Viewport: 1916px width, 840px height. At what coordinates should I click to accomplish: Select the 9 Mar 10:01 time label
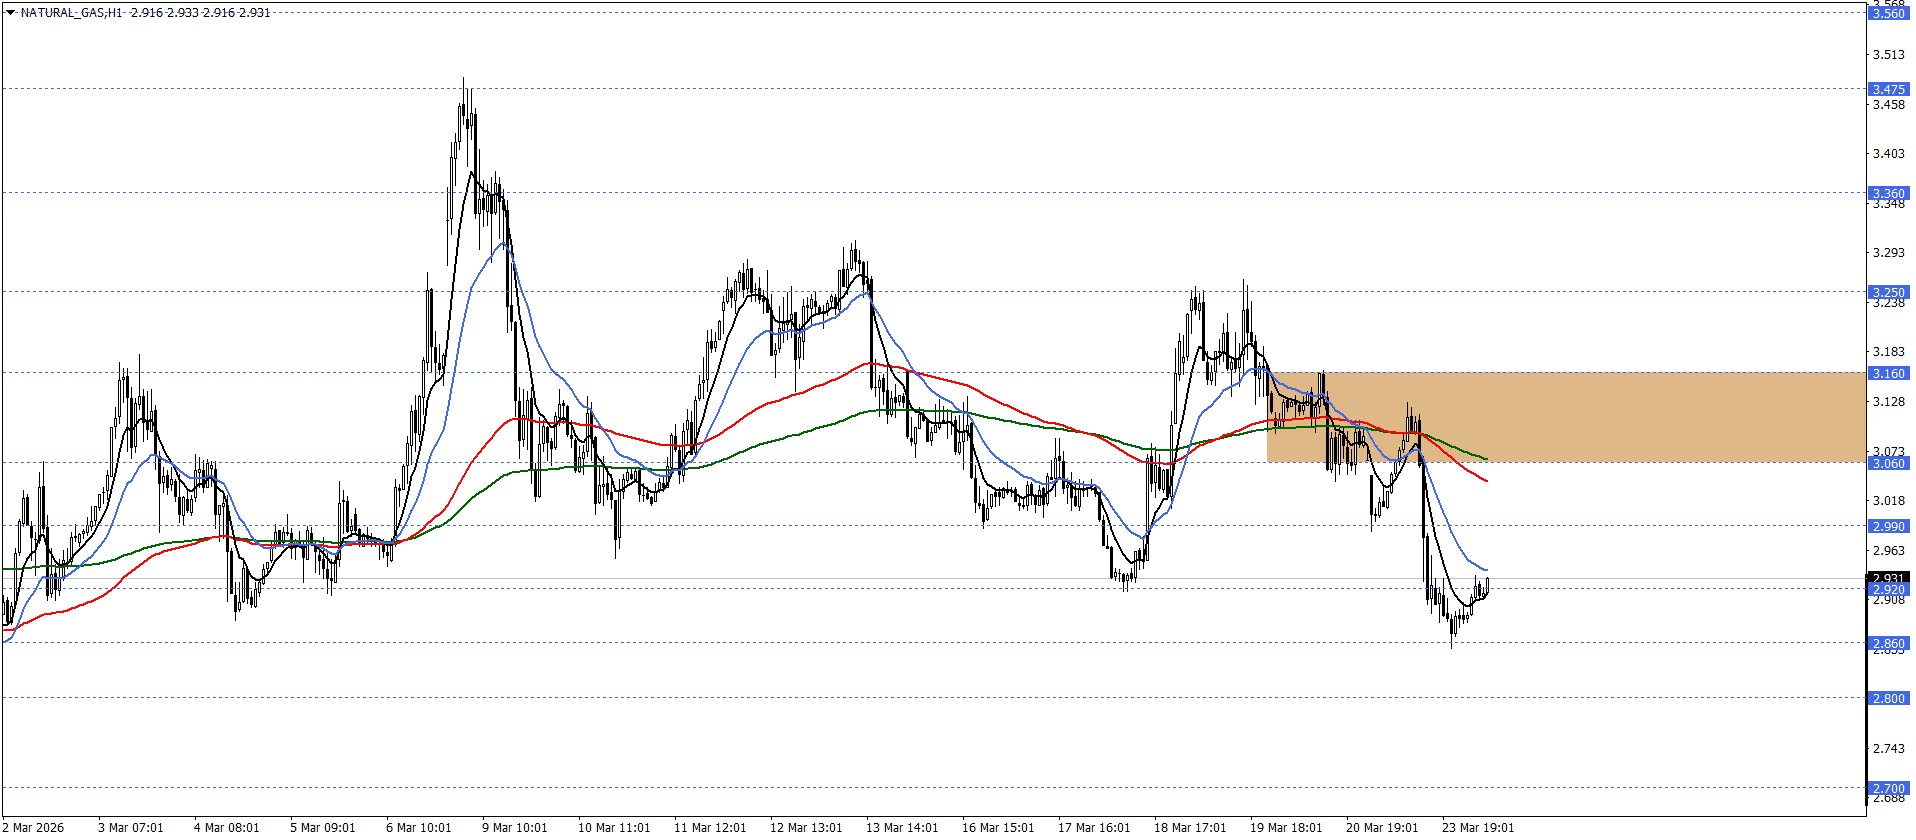514,827
